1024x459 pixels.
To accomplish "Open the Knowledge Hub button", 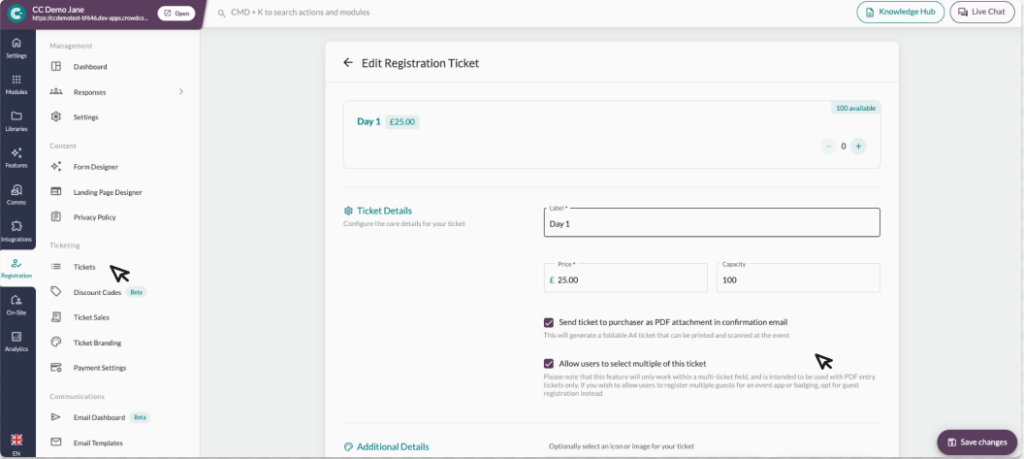I will pos(900,12).
